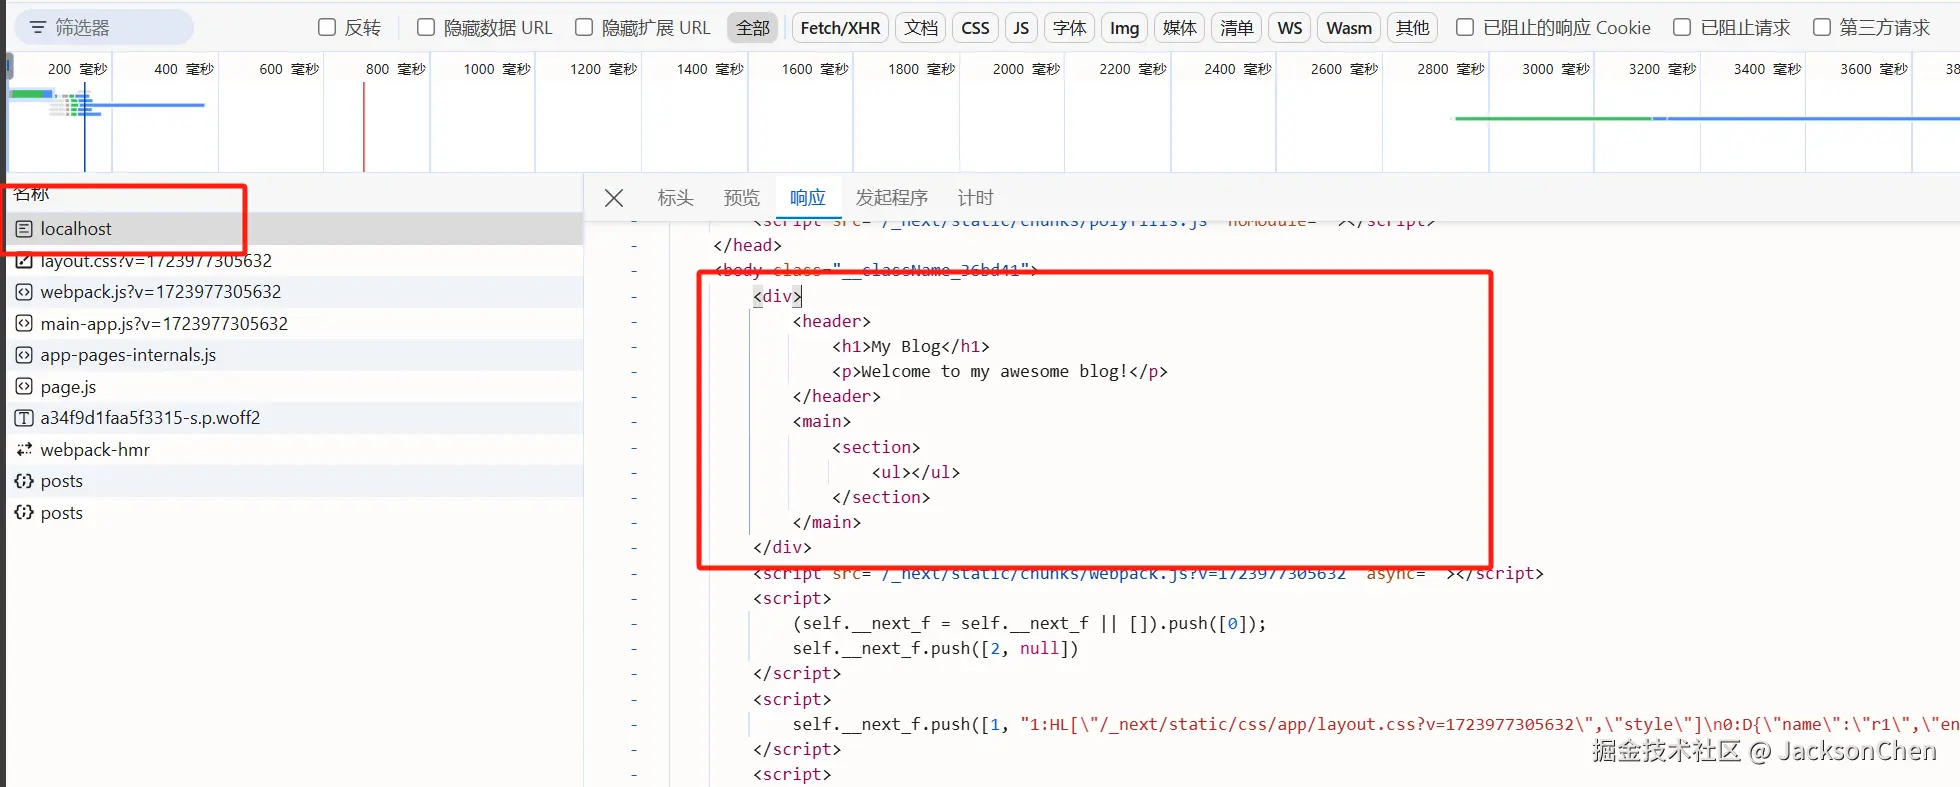Select the page.js request
This screenshot has height=787, width=1960.
click(294, 387)
